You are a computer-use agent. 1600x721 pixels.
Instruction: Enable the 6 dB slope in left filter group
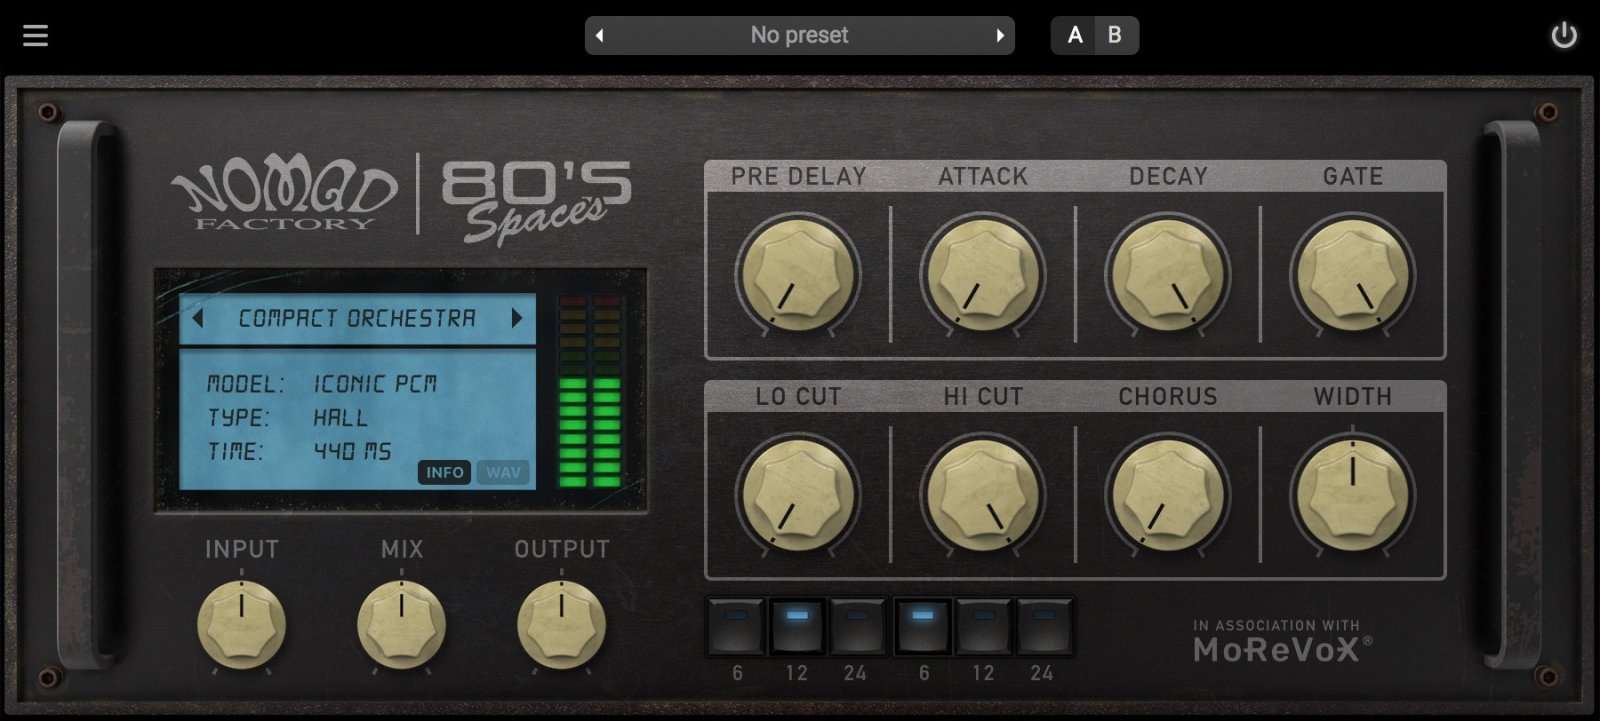pyautogui.click(x=737, y=627)
